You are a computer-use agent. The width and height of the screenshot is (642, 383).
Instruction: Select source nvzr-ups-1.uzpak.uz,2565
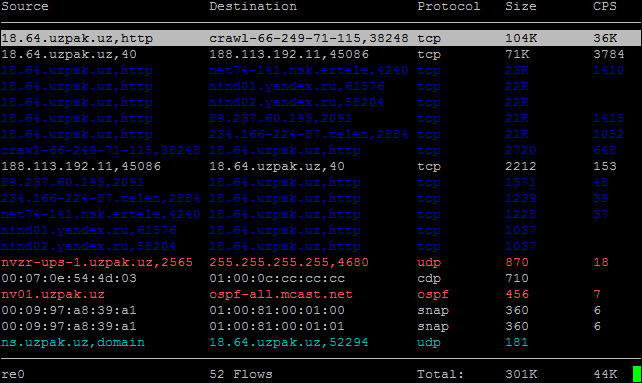point(97,262)
